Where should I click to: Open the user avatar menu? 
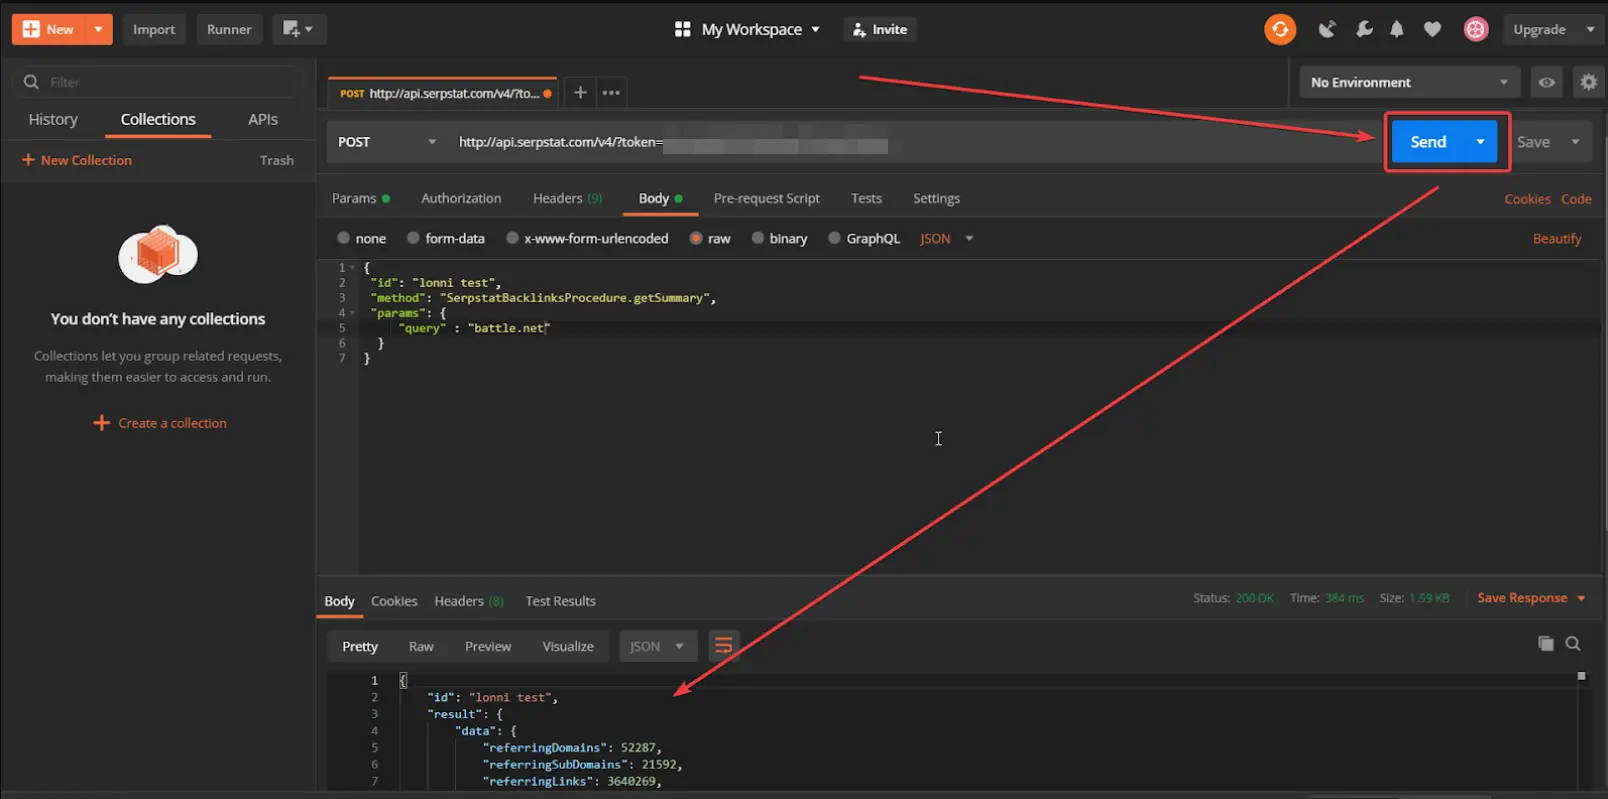[x=1476, y=29]
